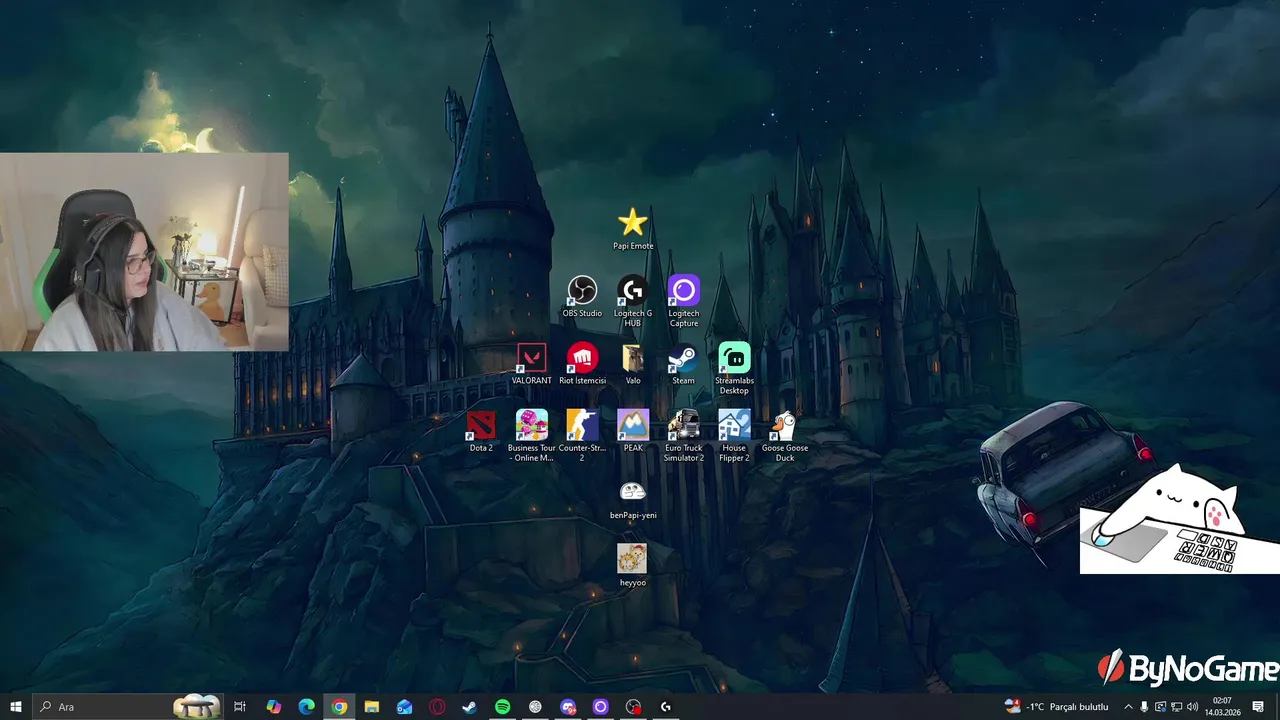Switch to Google Chrome in the taskbar
The width and height of the screenshot is (1280, 720).
(340, 707)
